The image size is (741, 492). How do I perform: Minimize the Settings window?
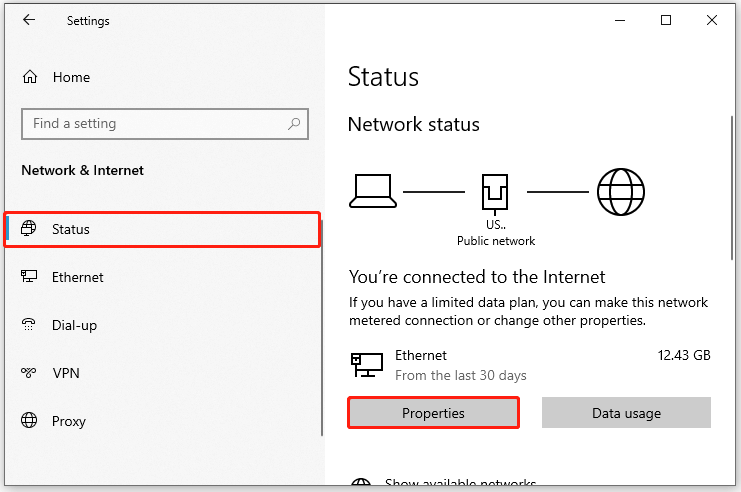[x=620, y=20]
